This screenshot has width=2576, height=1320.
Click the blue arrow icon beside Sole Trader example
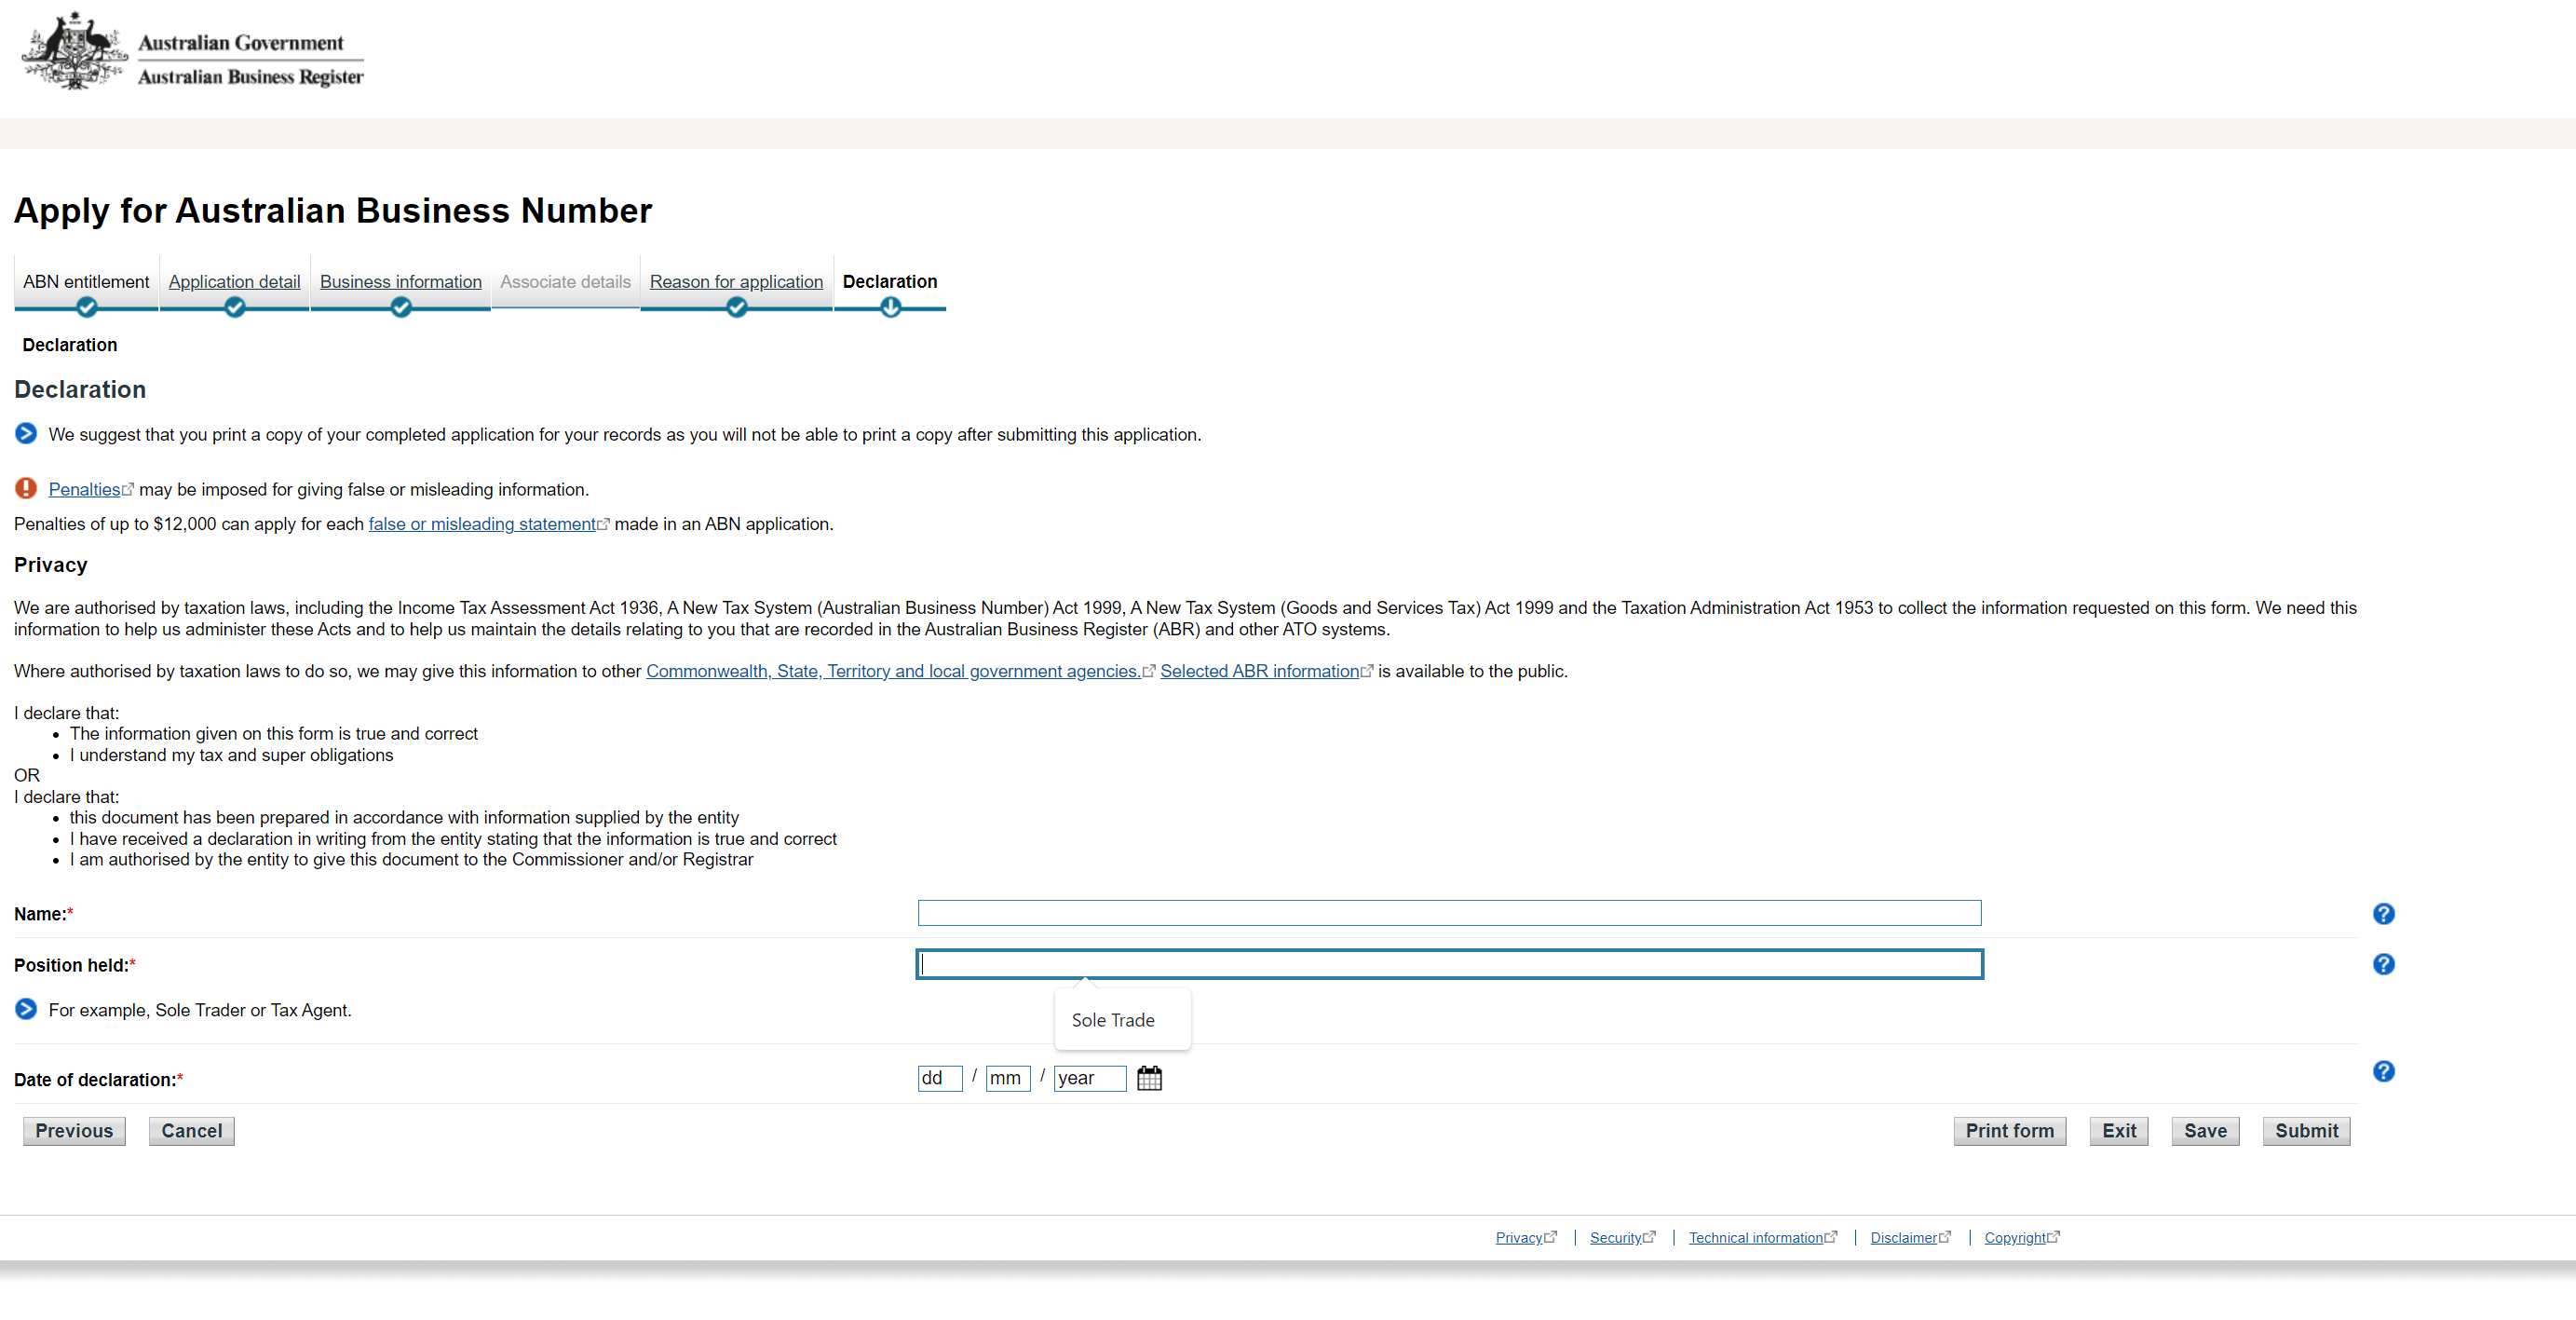26,1009
